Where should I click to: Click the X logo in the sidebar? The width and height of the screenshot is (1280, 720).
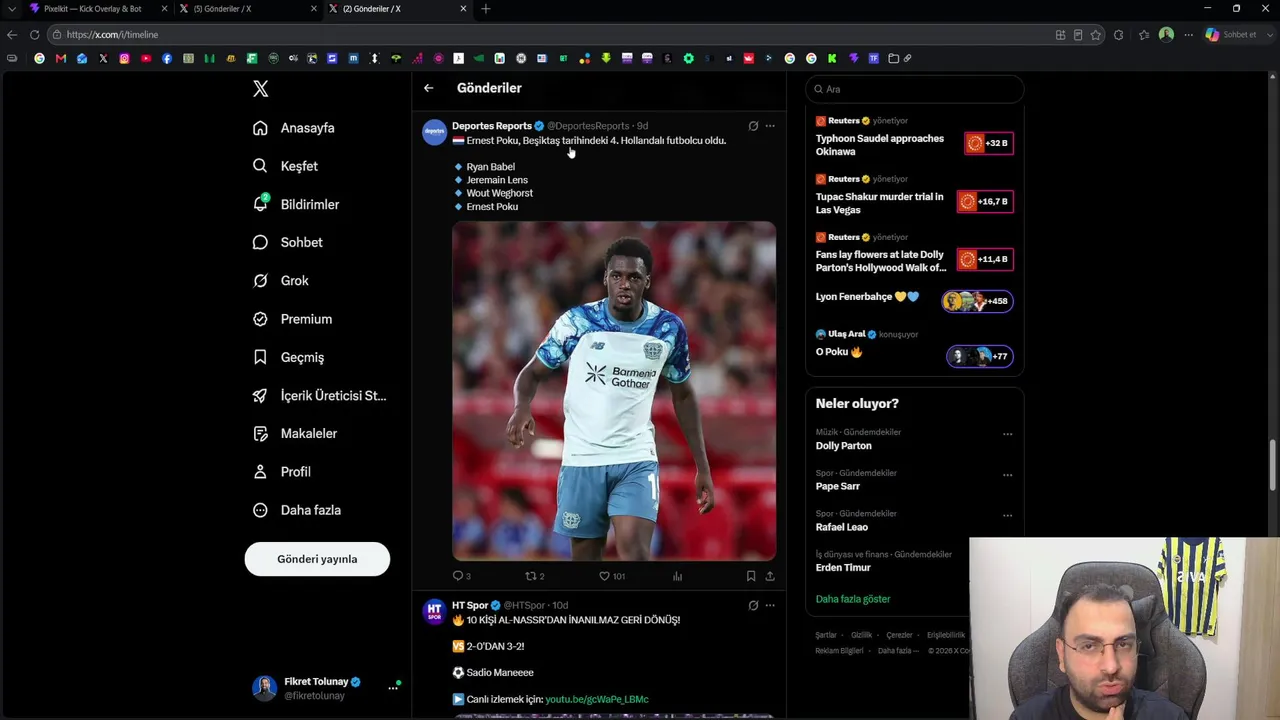(x=261, y=89)
